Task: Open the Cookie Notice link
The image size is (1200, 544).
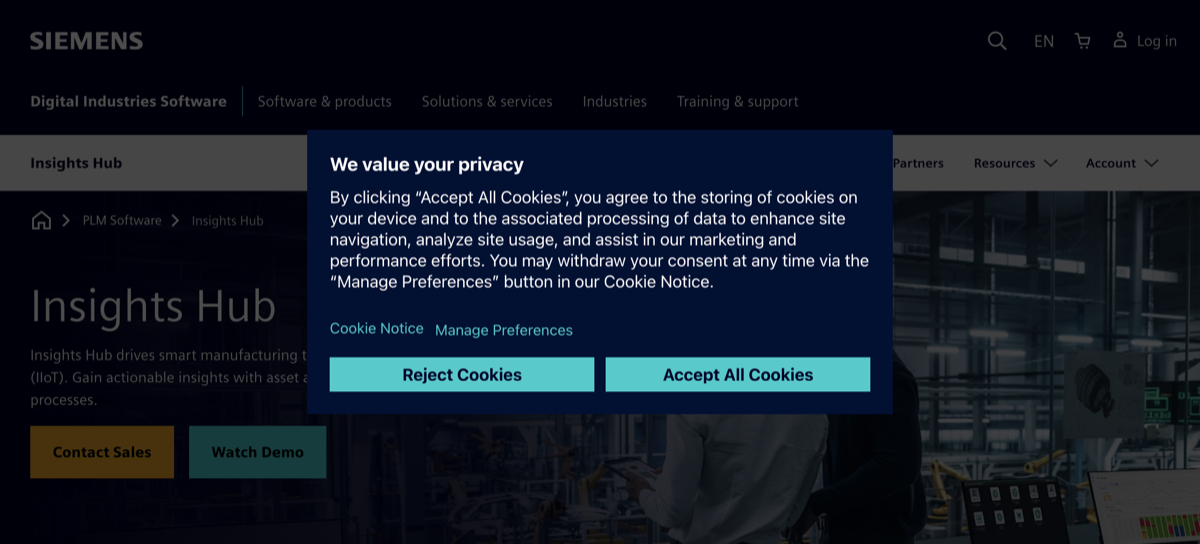Action: pyautogui.click(x=377, y=328)
